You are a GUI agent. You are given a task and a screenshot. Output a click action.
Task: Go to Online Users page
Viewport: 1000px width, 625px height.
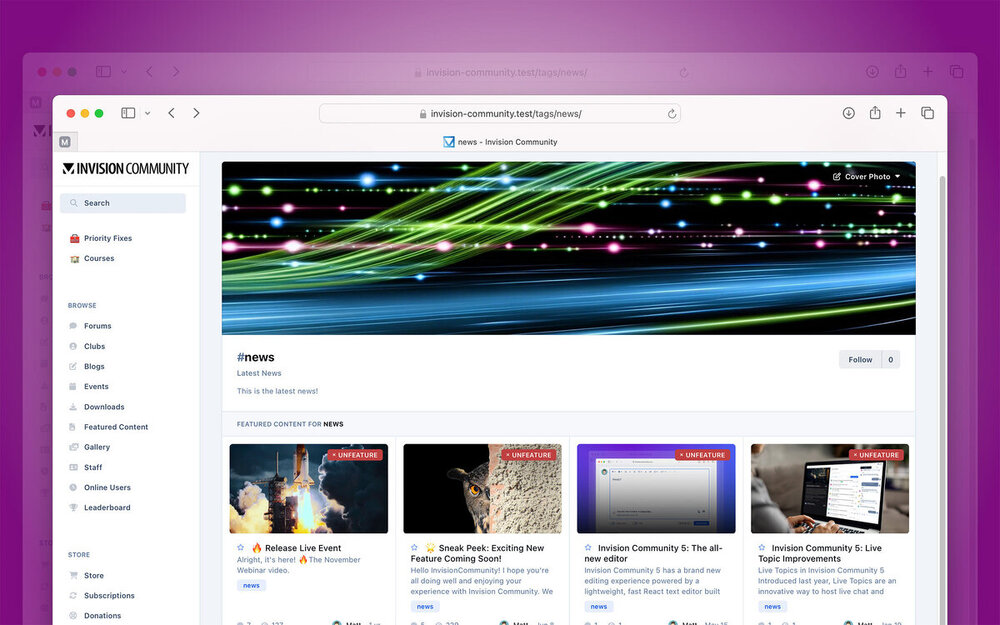click(x=107, y=488)
